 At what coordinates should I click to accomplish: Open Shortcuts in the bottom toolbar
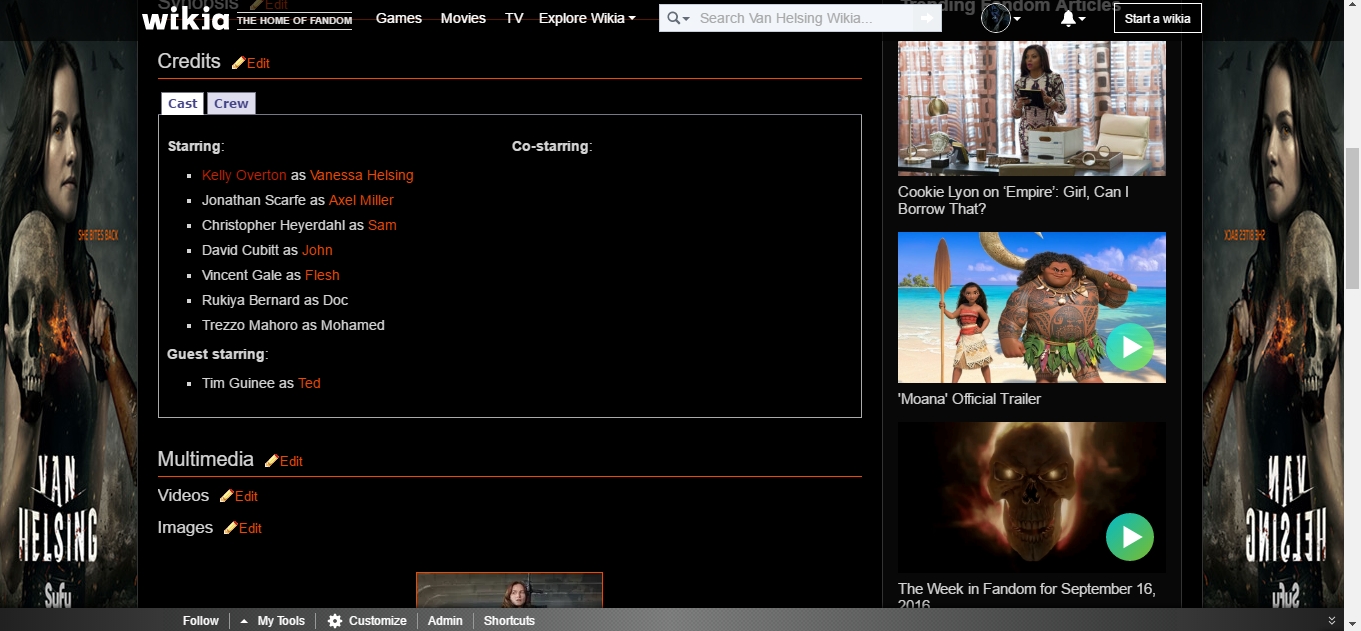click(x=509, y=621)
